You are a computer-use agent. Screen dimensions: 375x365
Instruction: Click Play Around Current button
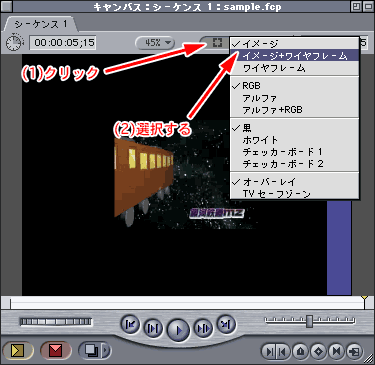[x=203, y=329]
